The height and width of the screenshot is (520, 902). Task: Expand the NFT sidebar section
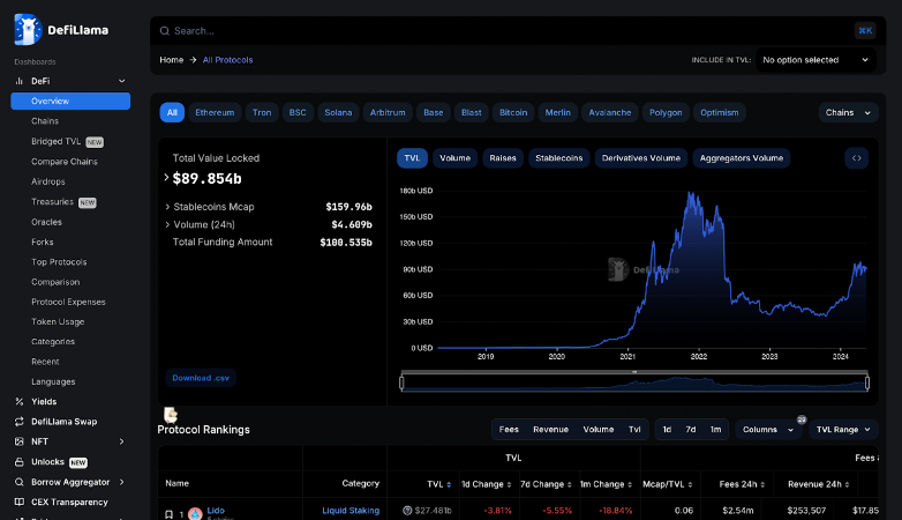(x=121, y=442)
